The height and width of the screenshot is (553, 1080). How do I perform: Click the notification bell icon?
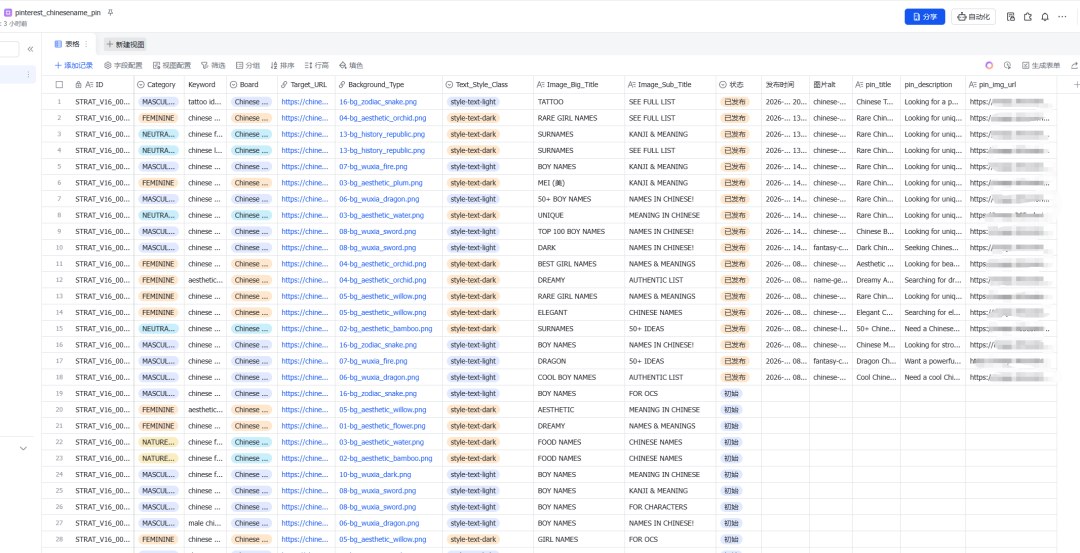click(1045, 17)
